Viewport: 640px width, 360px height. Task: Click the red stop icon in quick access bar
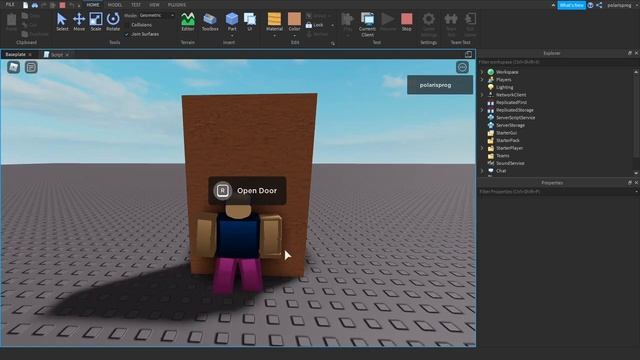click(x=62, y=5)
